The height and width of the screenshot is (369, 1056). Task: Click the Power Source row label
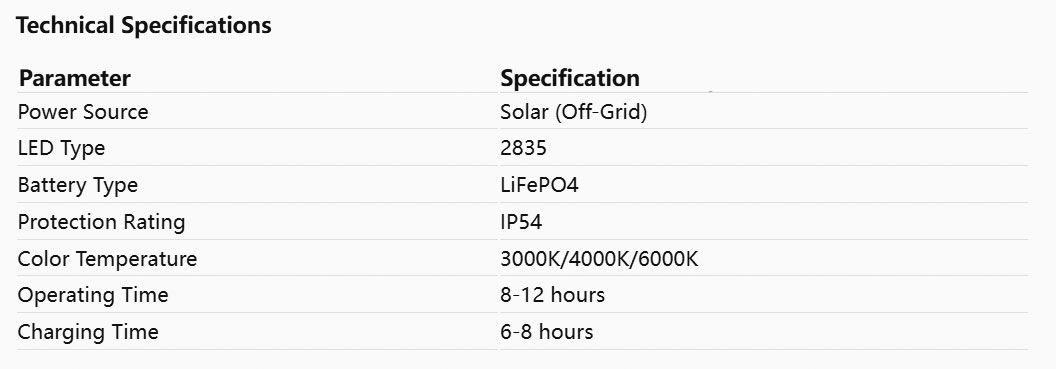tap(83, 112)
